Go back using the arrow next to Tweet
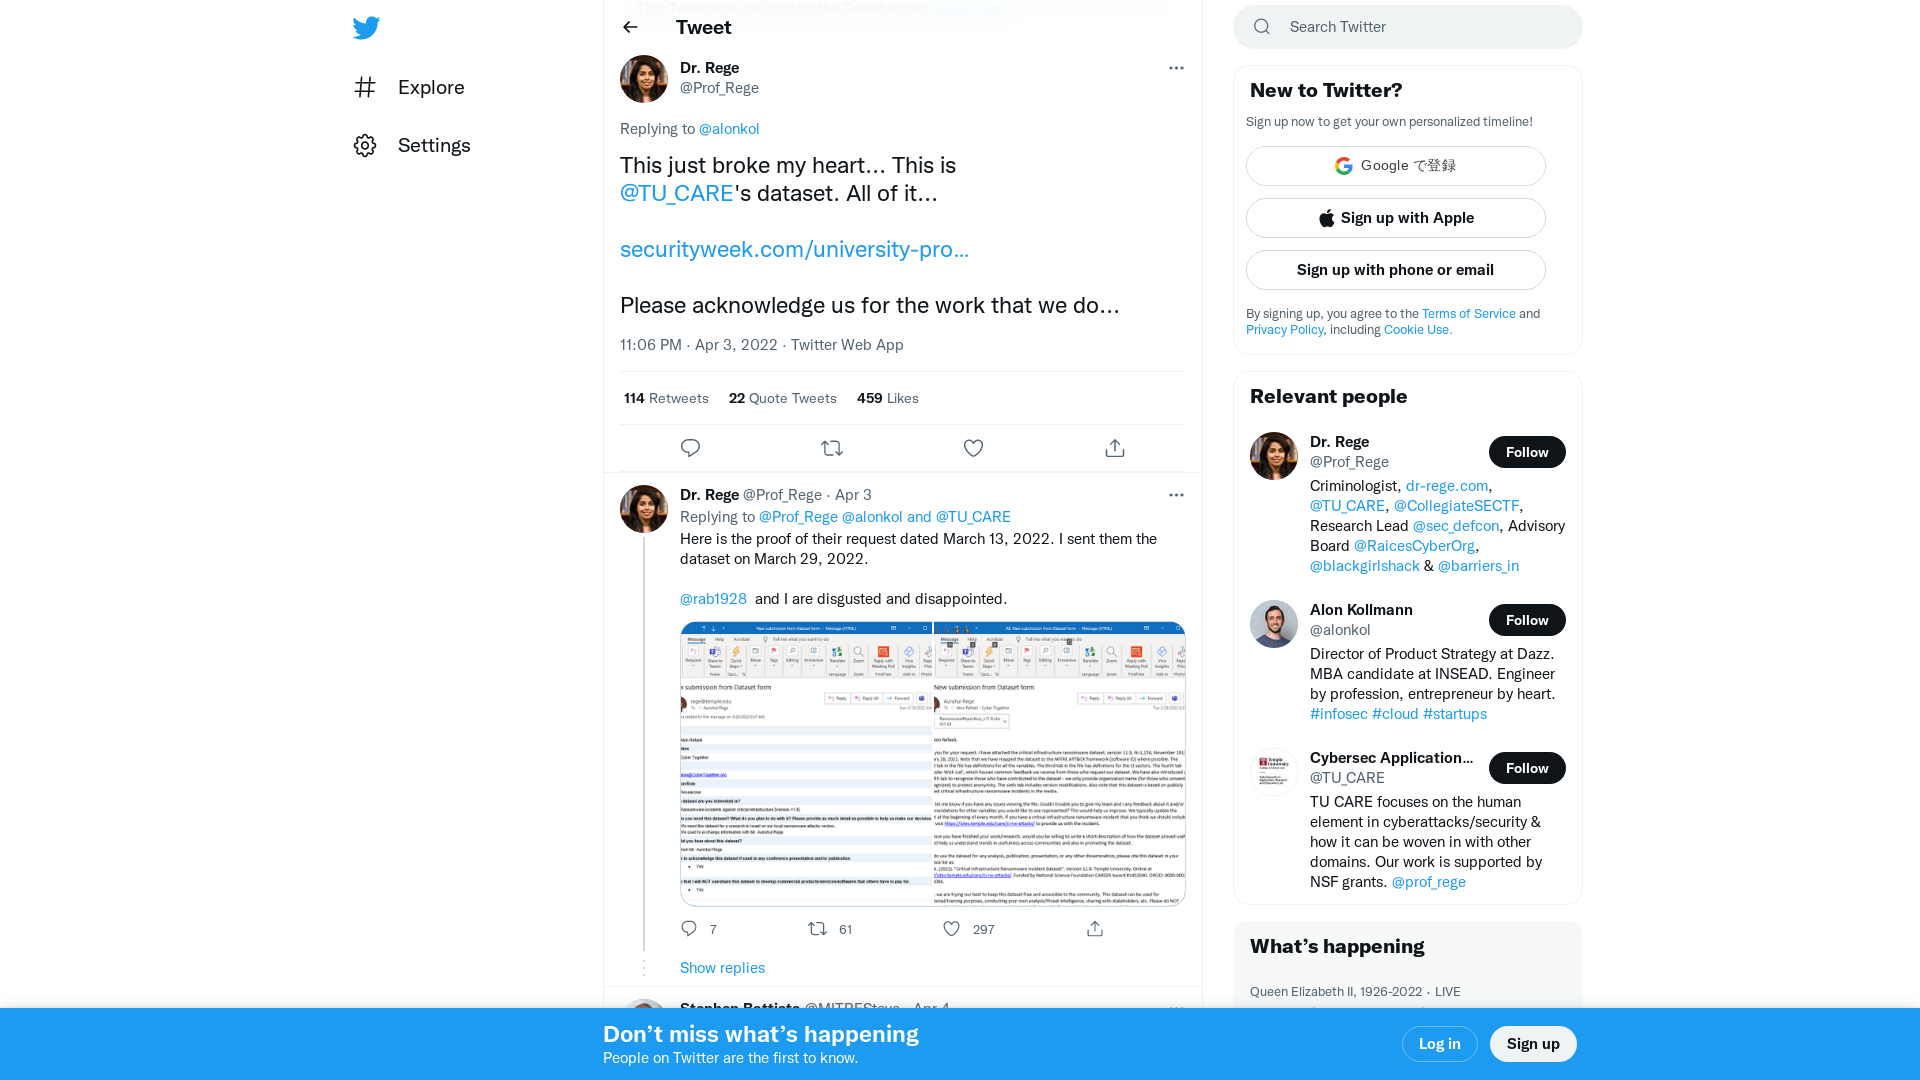 (x=630, y=27)
